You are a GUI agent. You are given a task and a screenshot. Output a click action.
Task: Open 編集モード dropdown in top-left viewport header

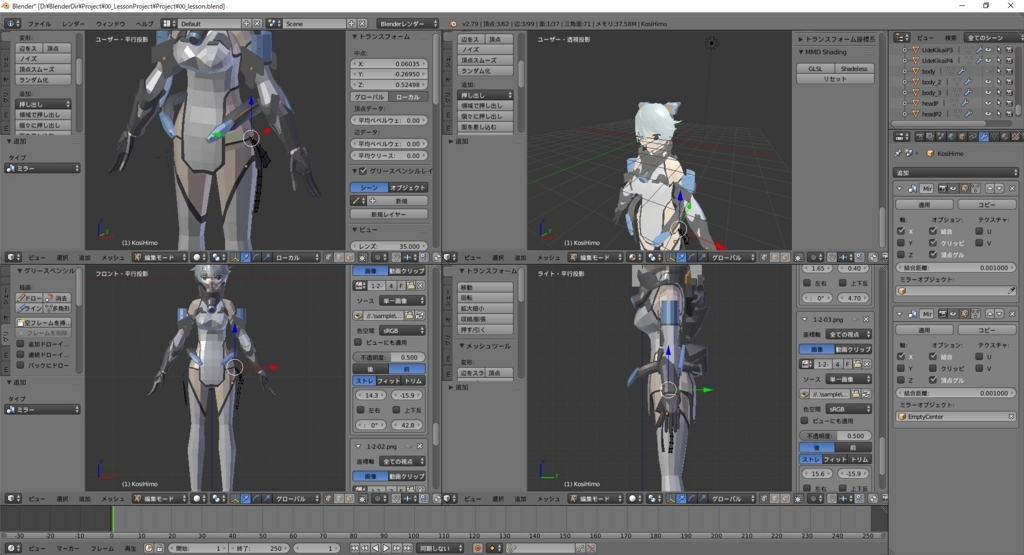(161, 258)
